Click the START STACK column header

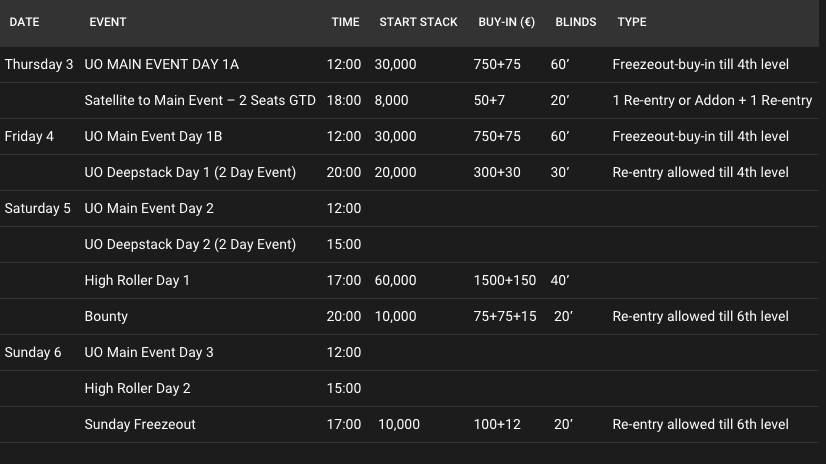(x=418, y=22)
